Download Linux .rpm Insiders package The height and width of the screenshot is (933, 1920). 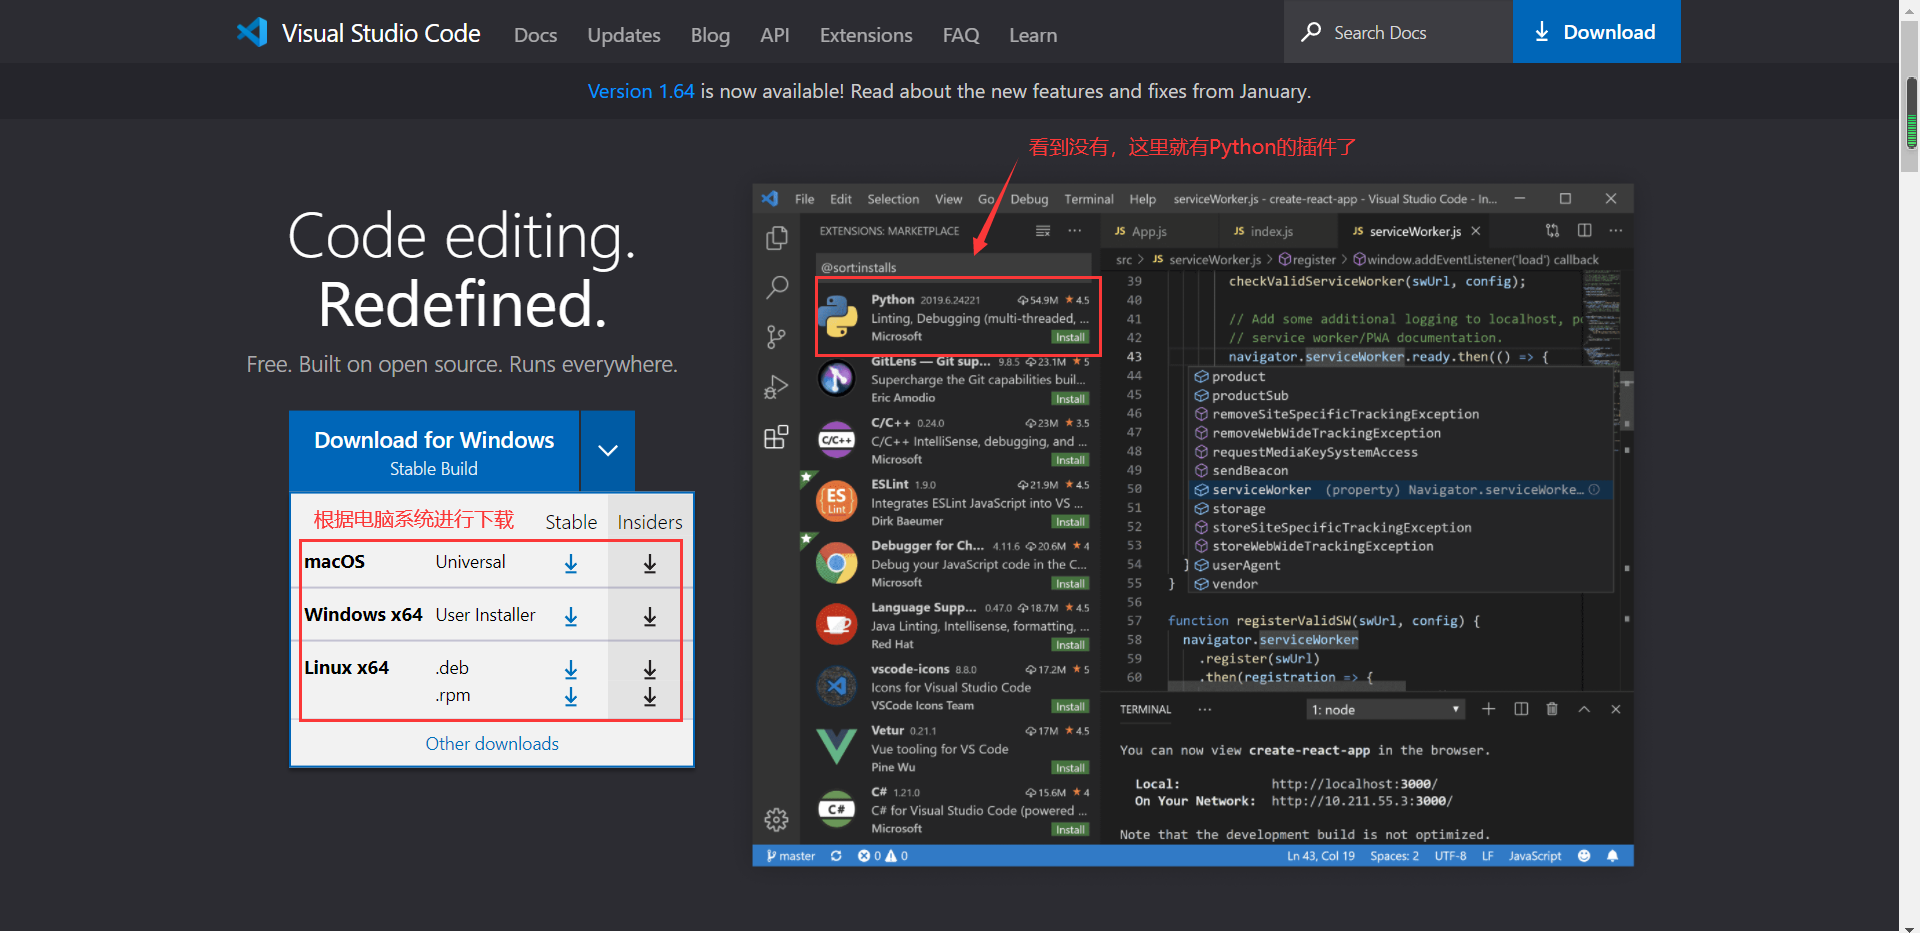[x=650, y=697]
